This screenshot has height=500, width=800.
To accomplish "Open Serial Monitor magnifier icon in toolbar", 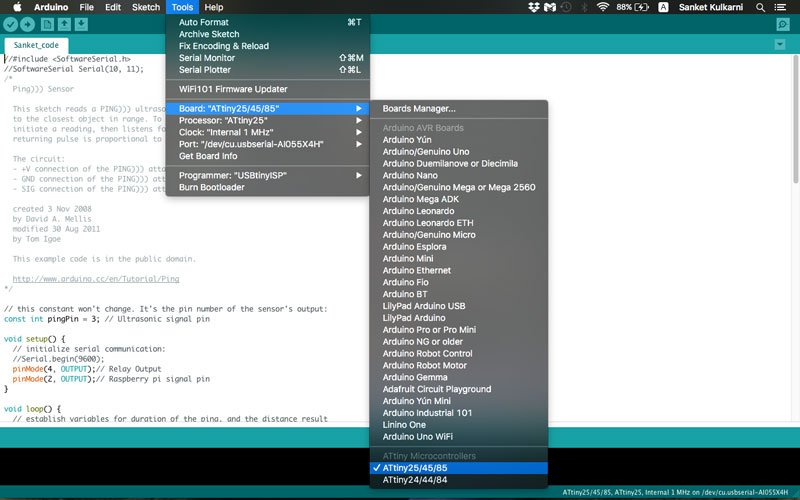I will 783,24.
